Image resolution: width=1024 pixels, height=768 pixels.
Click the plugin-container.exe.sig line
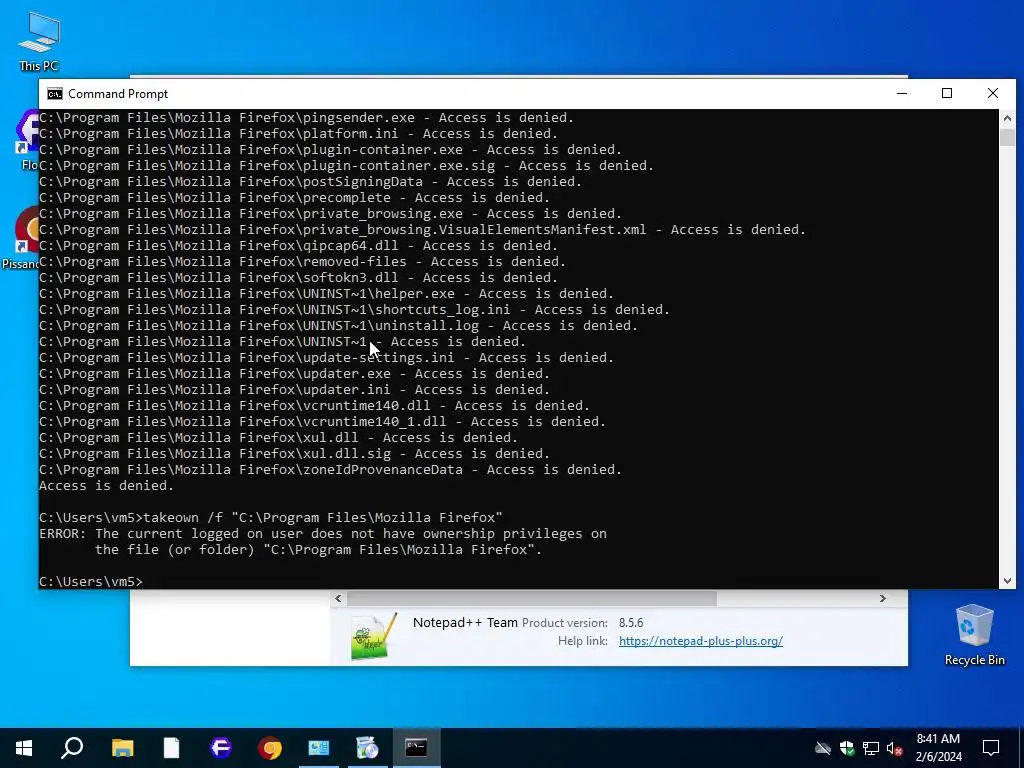click(346, 166)
